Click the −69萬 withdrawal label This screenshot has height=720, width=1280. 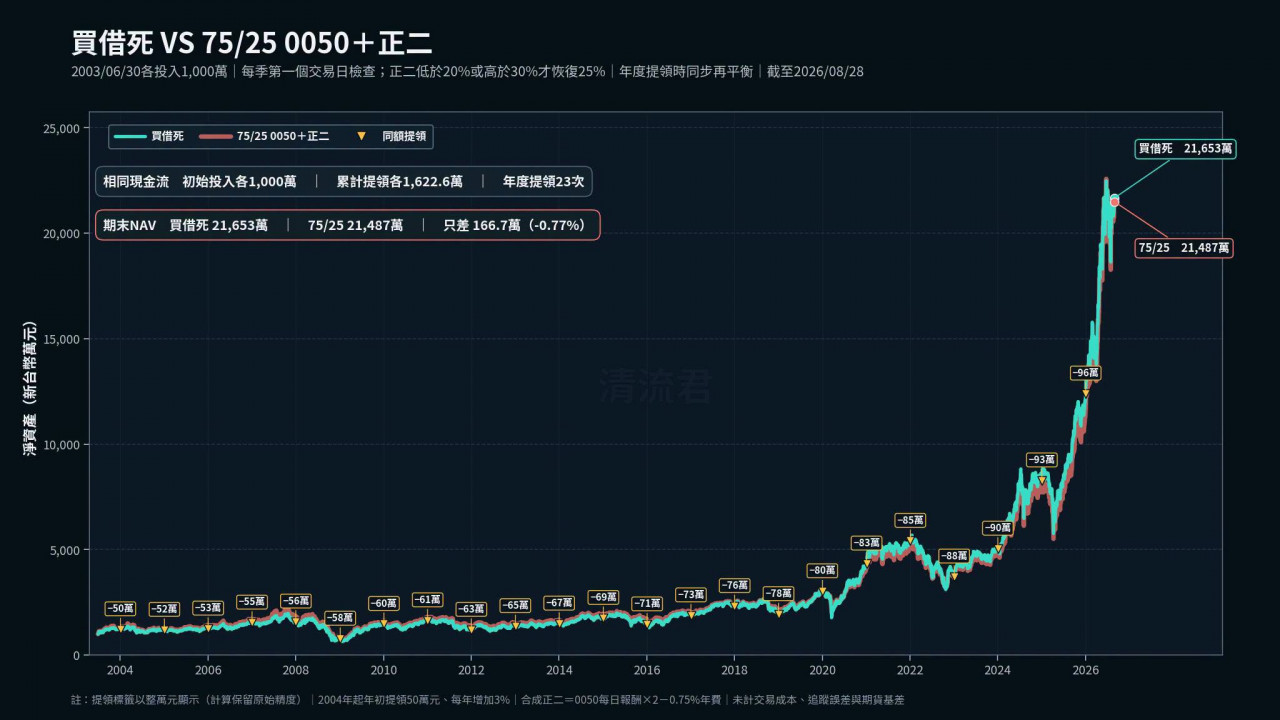click(603, 597)
